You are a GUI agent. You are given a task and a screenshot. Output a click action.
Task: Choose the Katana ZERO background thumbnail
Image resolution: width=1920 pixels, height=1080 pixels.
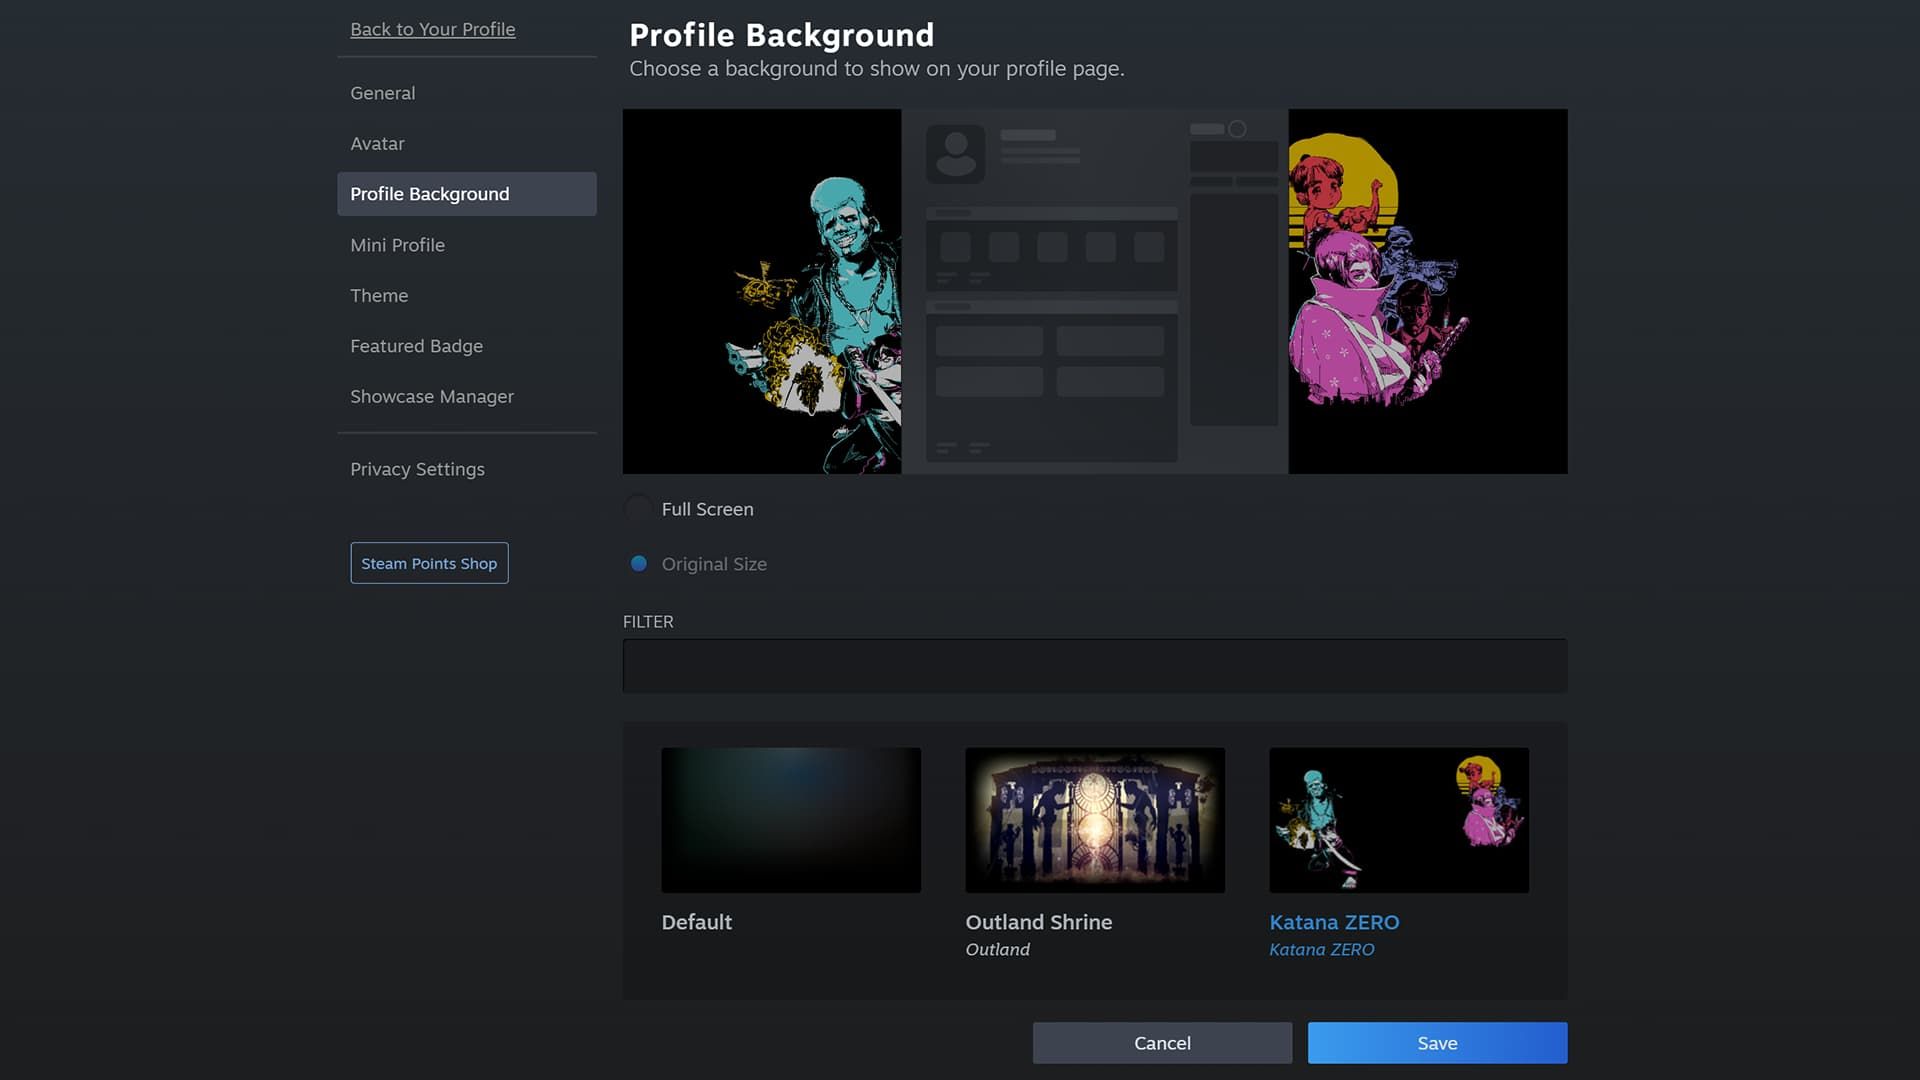click(x=1399, y=820)
